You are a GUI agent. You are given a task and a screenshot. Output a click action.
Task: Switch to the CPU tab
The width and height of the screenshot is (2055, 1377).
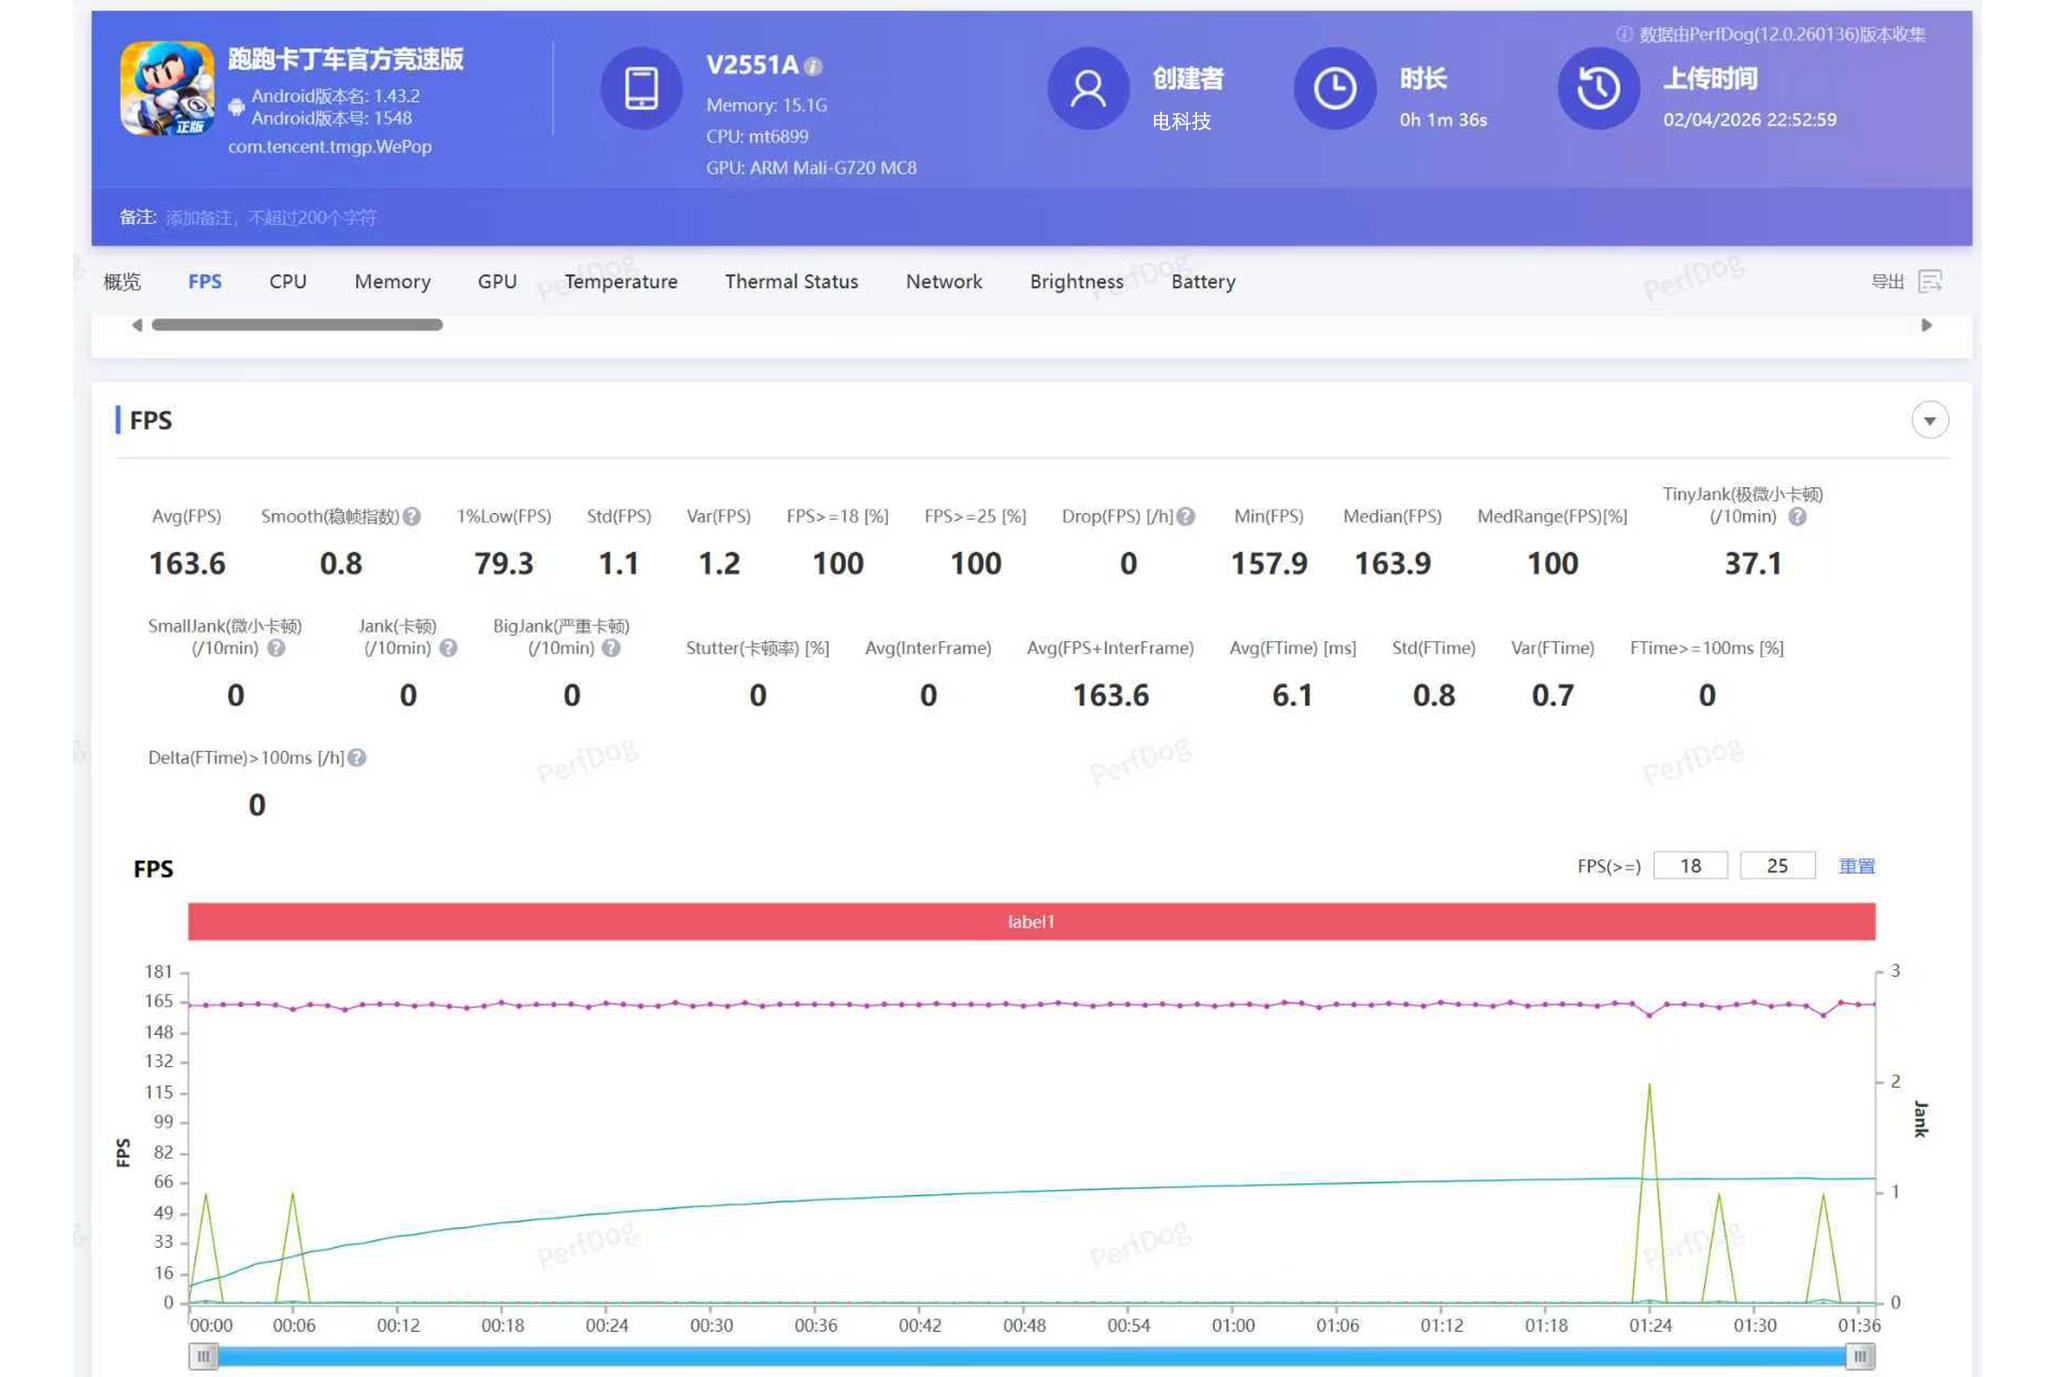tap(287, 281)
